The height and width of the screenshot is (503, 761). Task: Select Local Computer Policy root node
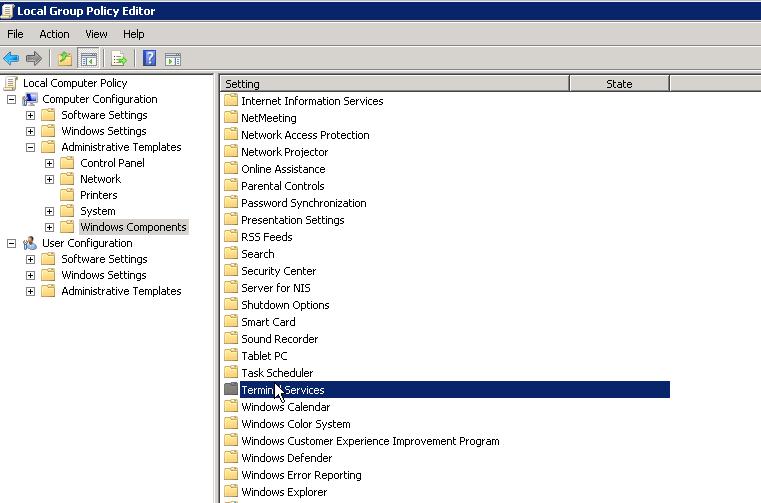[x=75, y=83]
